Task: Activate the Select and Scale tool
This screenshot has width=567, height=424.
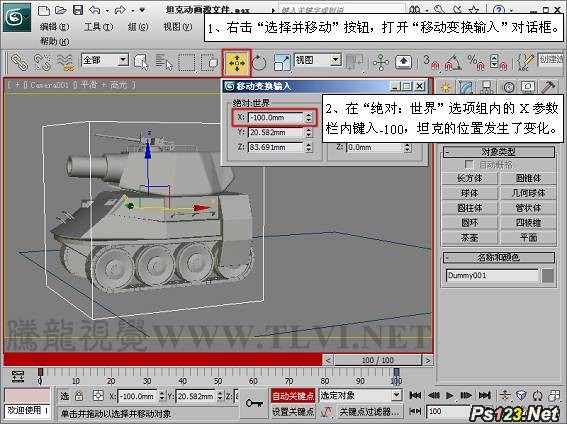Action: coord(282,63)
